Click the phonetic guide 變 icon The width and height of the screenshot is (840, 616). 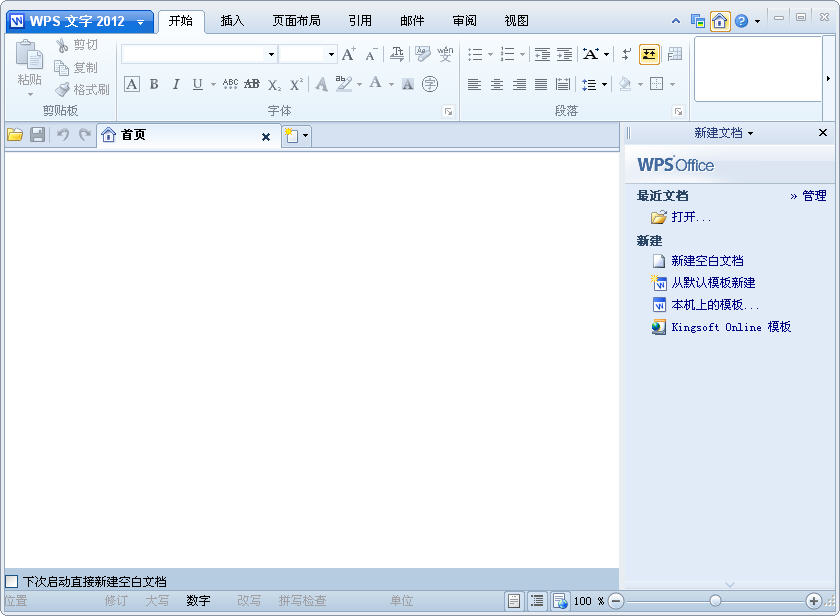(445, 54)
